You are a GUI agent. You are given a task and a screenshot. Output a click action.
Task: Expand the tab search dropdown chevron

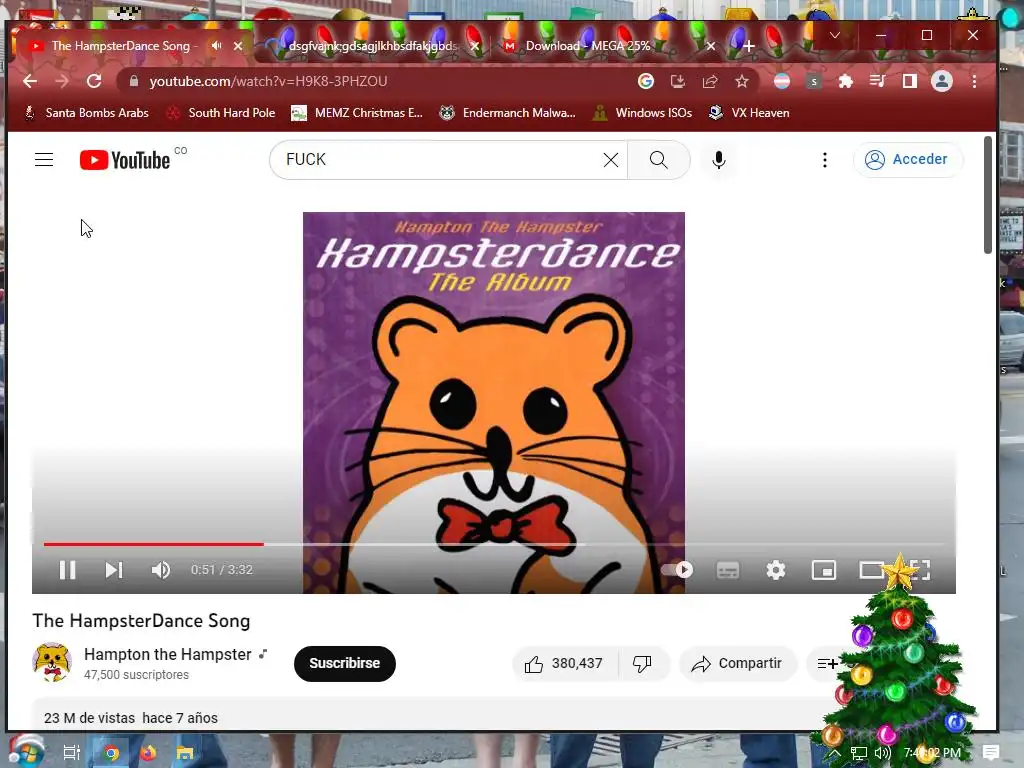click(x=835, y=35)
